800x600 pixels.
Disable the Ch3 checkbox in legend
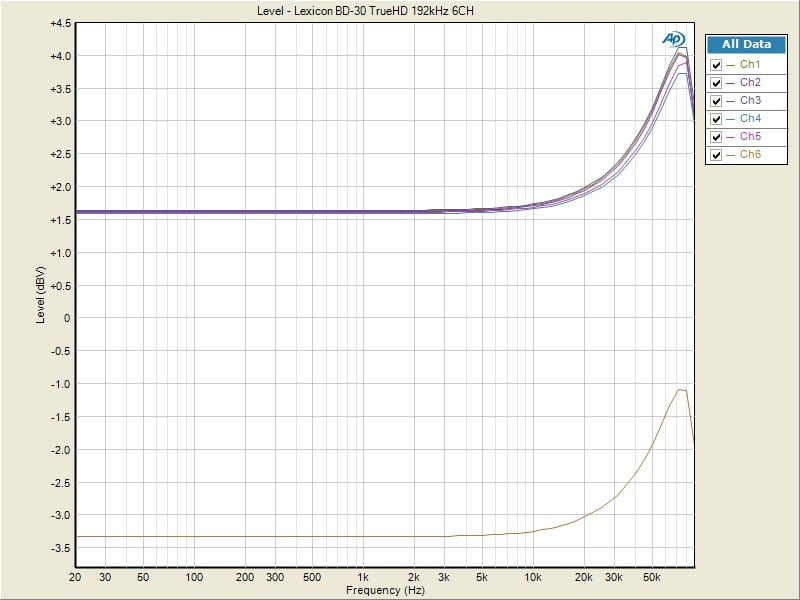coord(716,101)
